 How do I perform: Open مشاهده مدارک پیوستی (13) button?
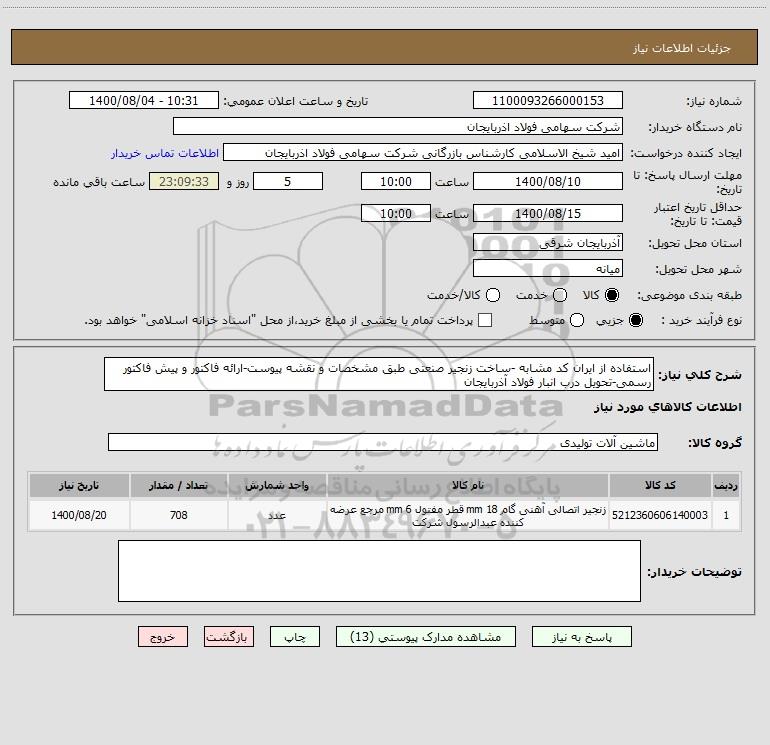pos(426,637)
